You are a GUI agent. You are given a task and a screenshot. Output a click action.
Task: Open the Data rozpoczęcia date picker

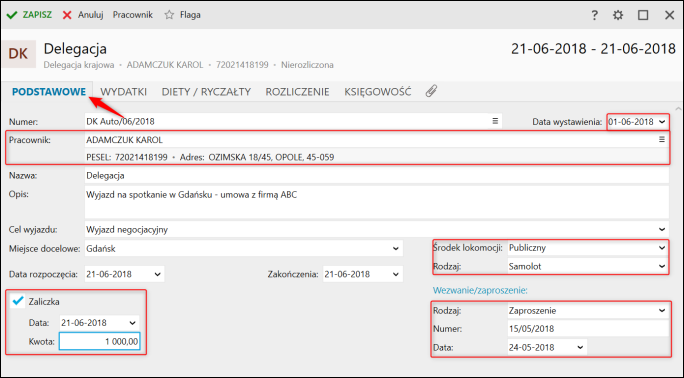coord(157,274)
